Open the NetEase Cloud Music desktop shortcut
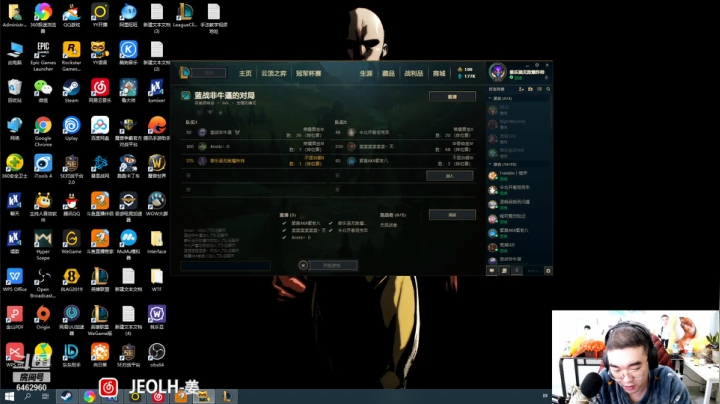The height and width of the screenshot is (404, 720). (100, 90)
